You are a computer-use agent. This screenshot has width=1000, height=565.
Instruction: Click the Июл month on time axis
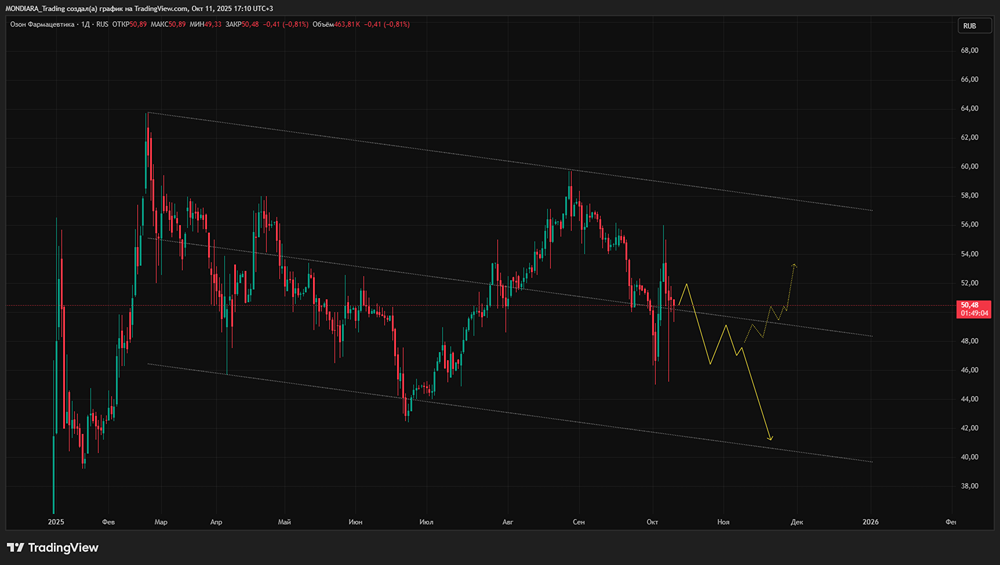tap(427, 522)
